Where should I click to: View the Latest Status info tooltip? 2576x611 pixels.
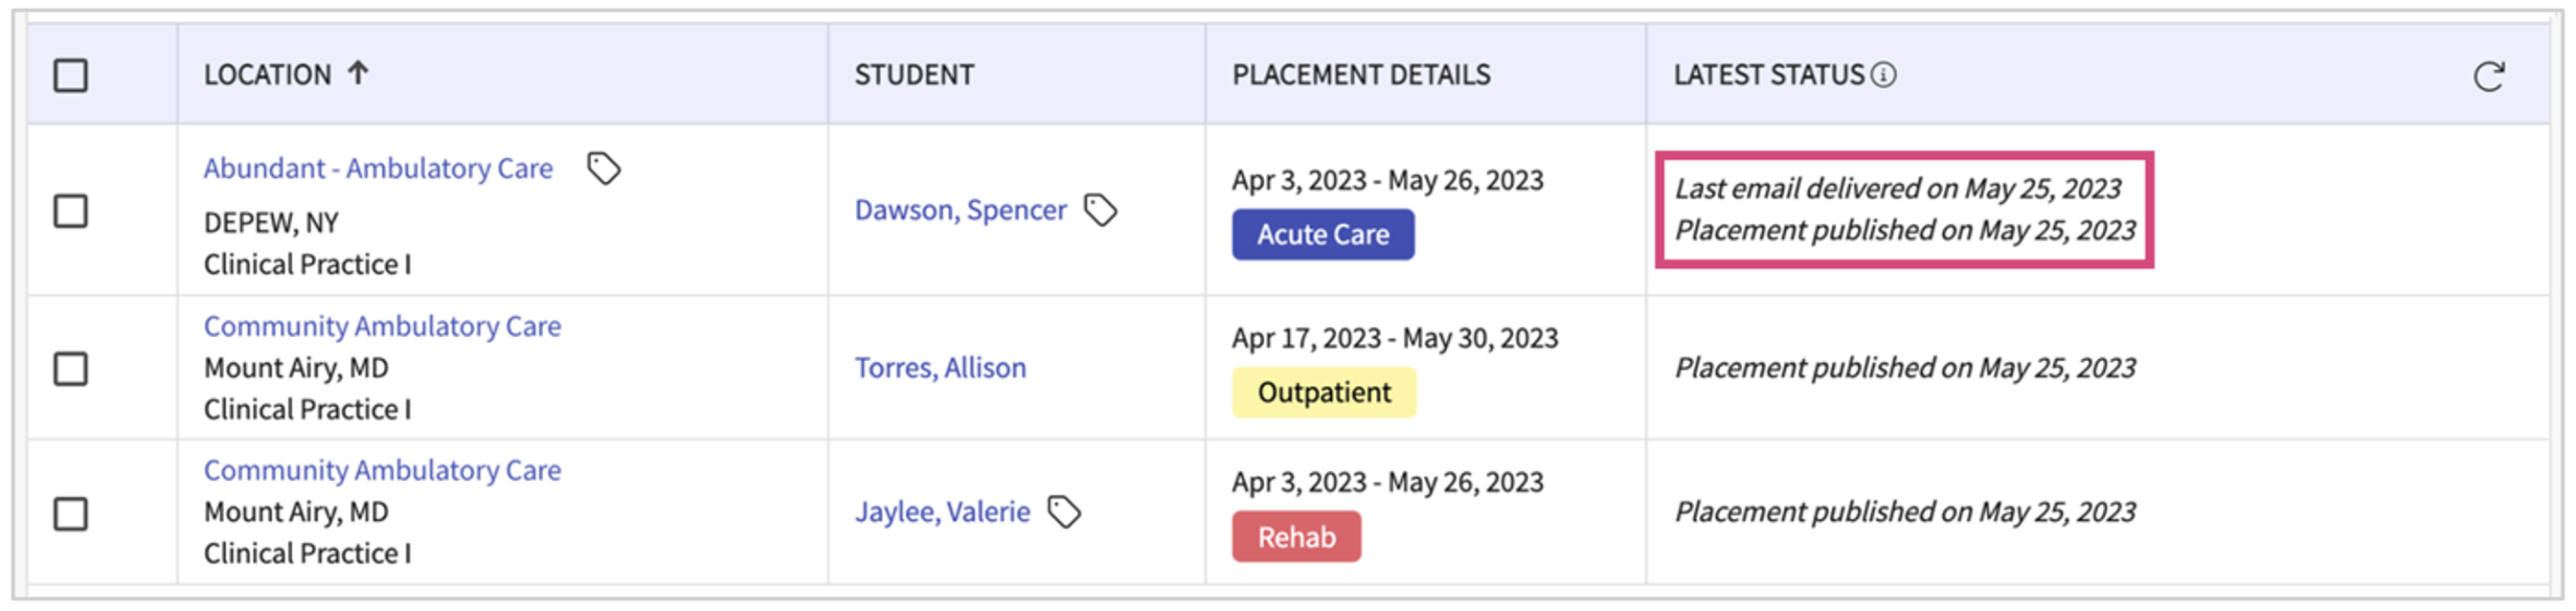pyautogui.click(x=1884, y=73)
